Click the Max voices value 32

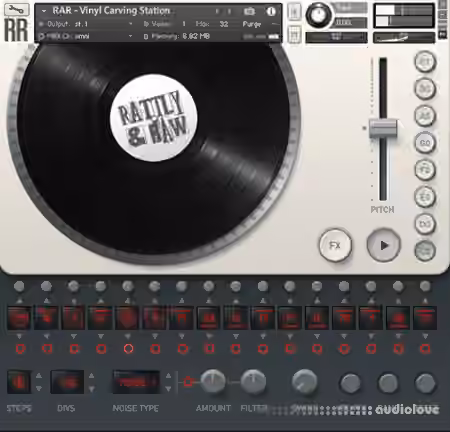tap(224, 24)
